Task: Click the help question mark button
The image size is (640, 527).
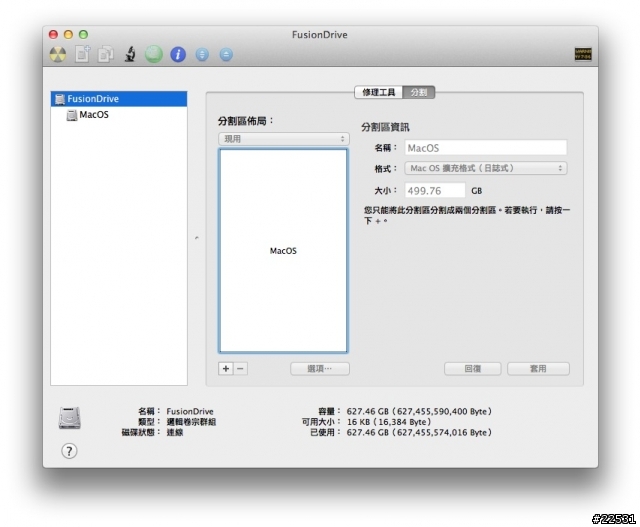Action: click(69, 451)
